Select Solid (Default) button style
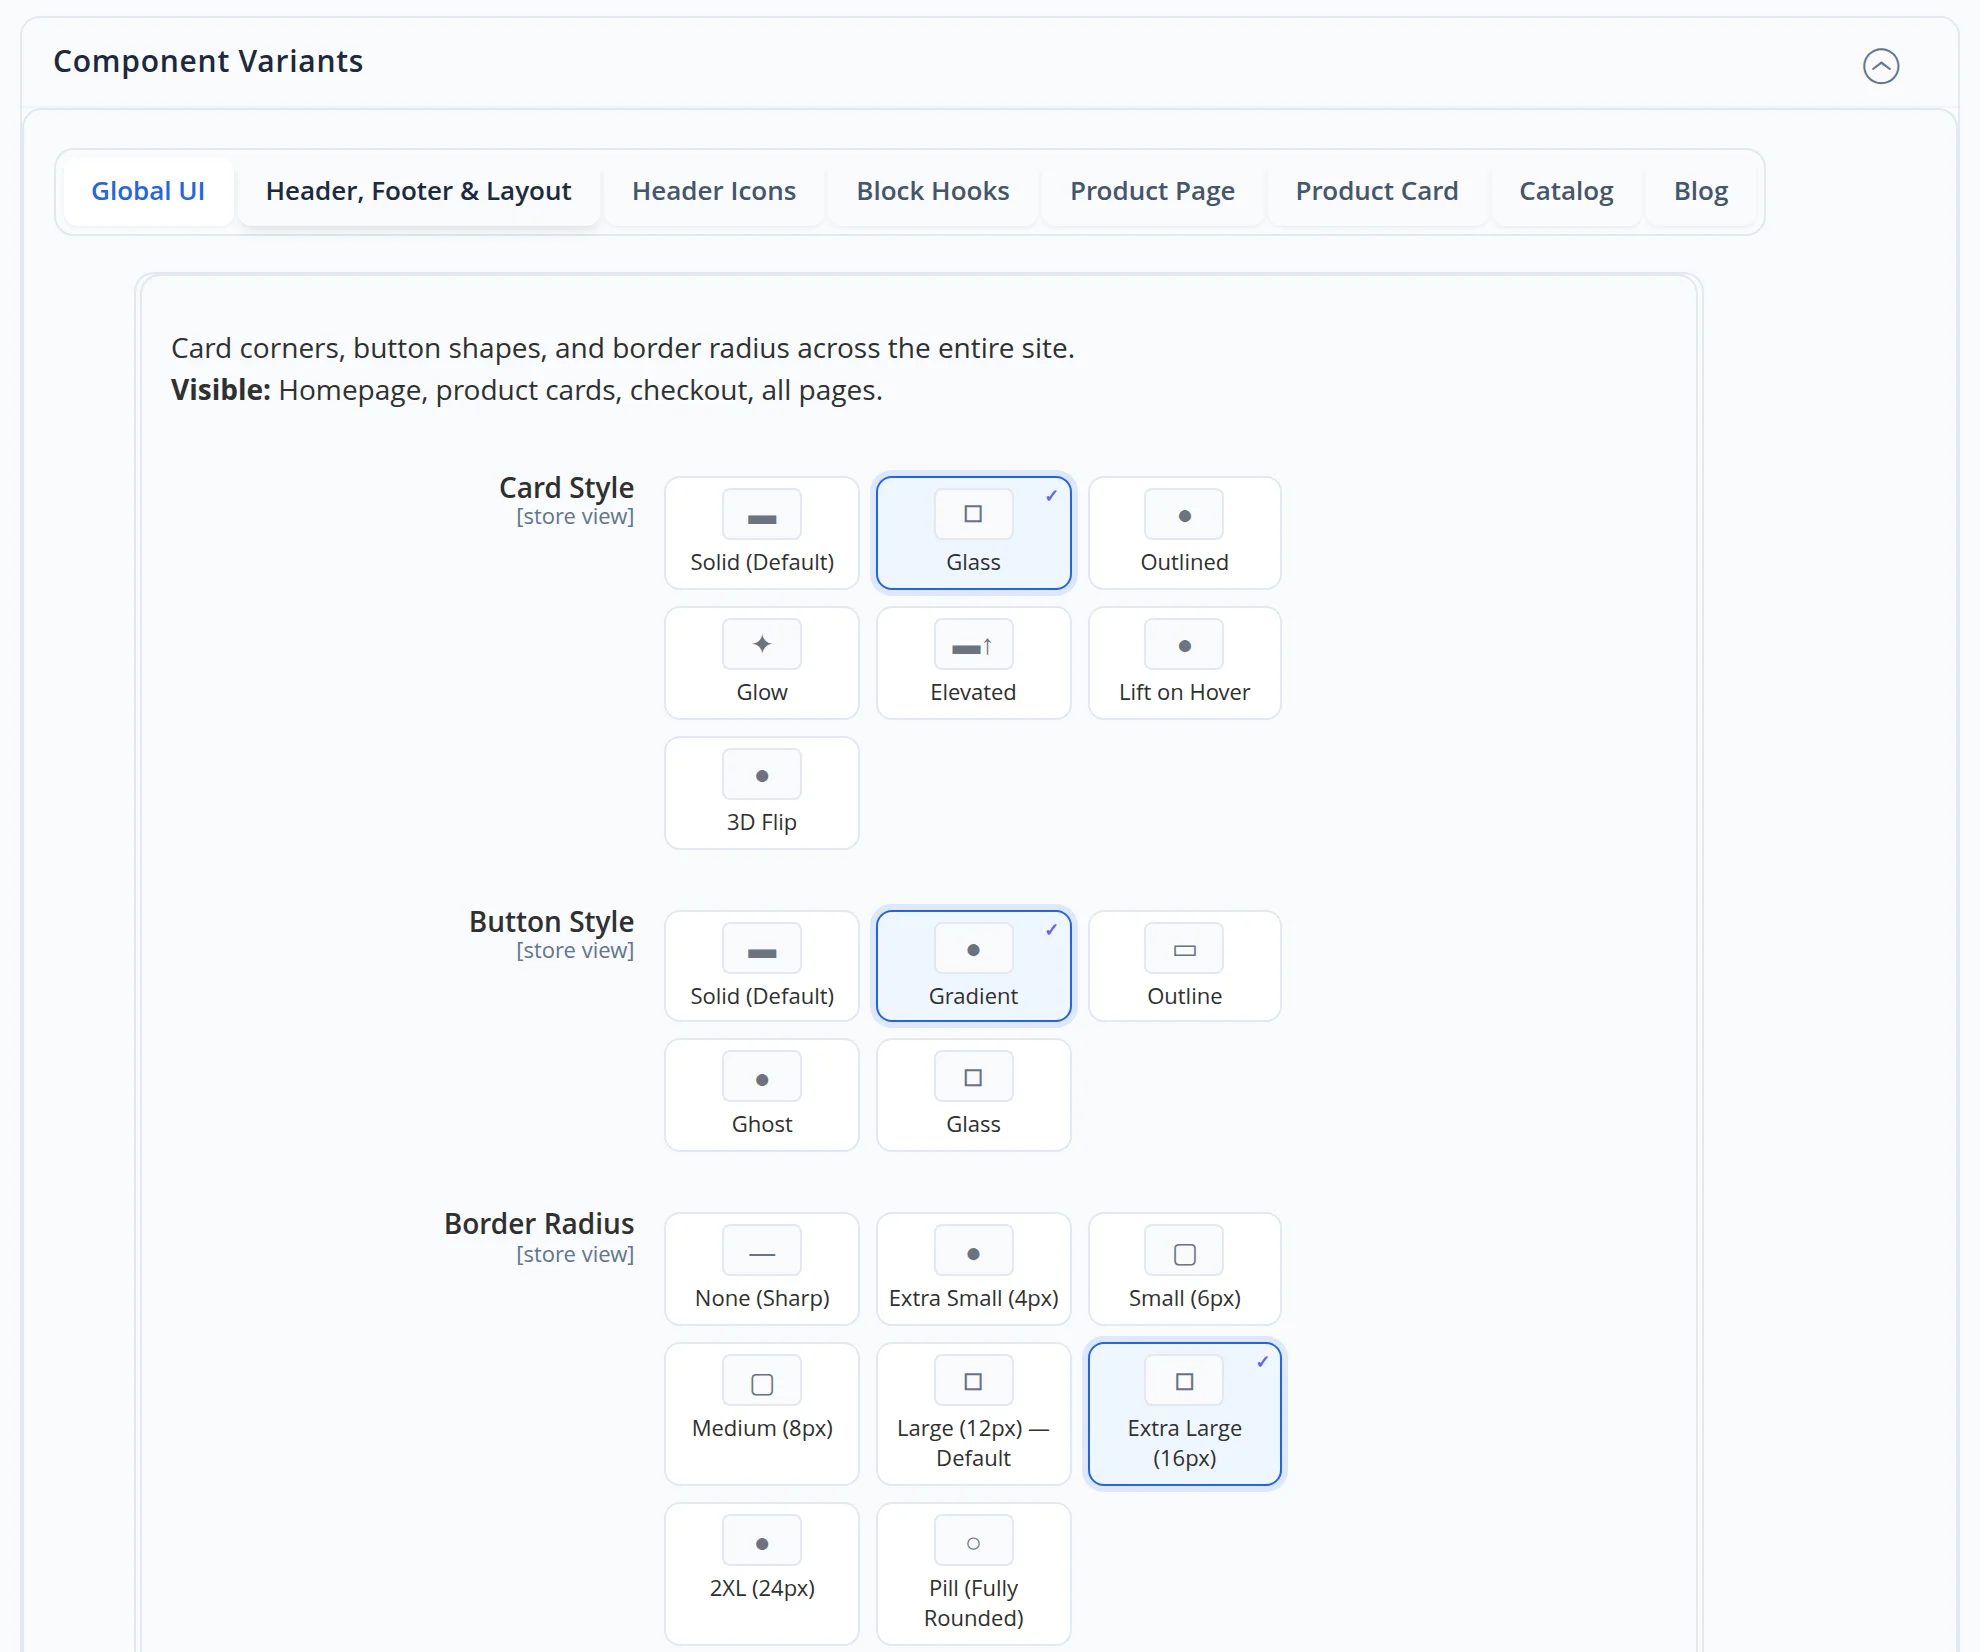This screenshot has height=1652, width=1980. [x=762, y=966]
